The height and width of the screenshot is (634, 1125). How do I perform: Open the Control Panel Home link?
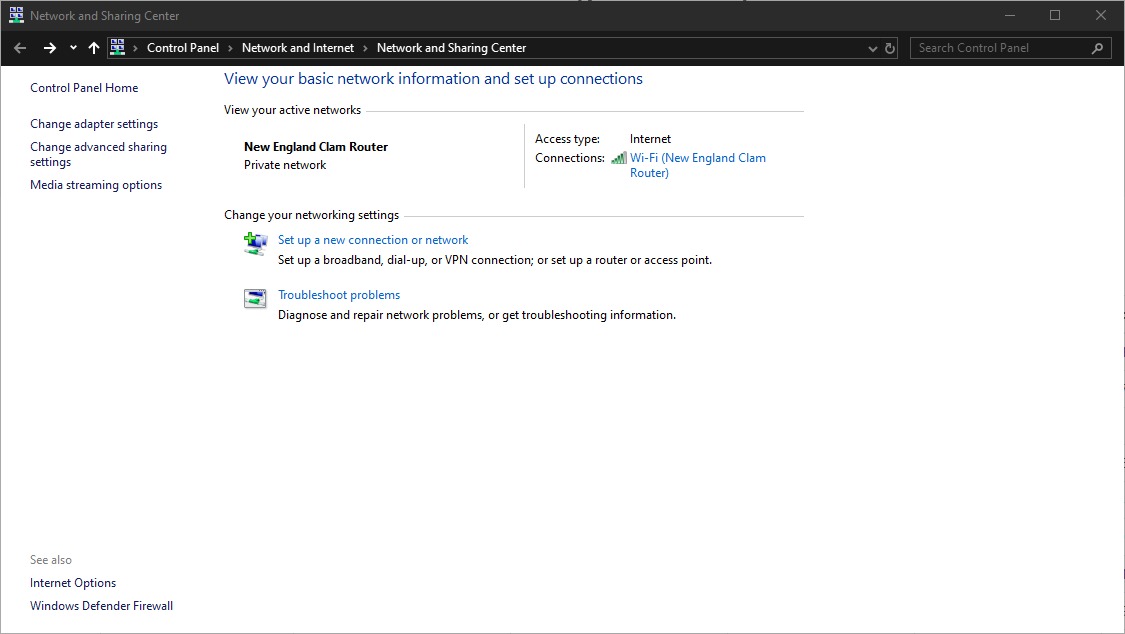[x=84, y=88]
